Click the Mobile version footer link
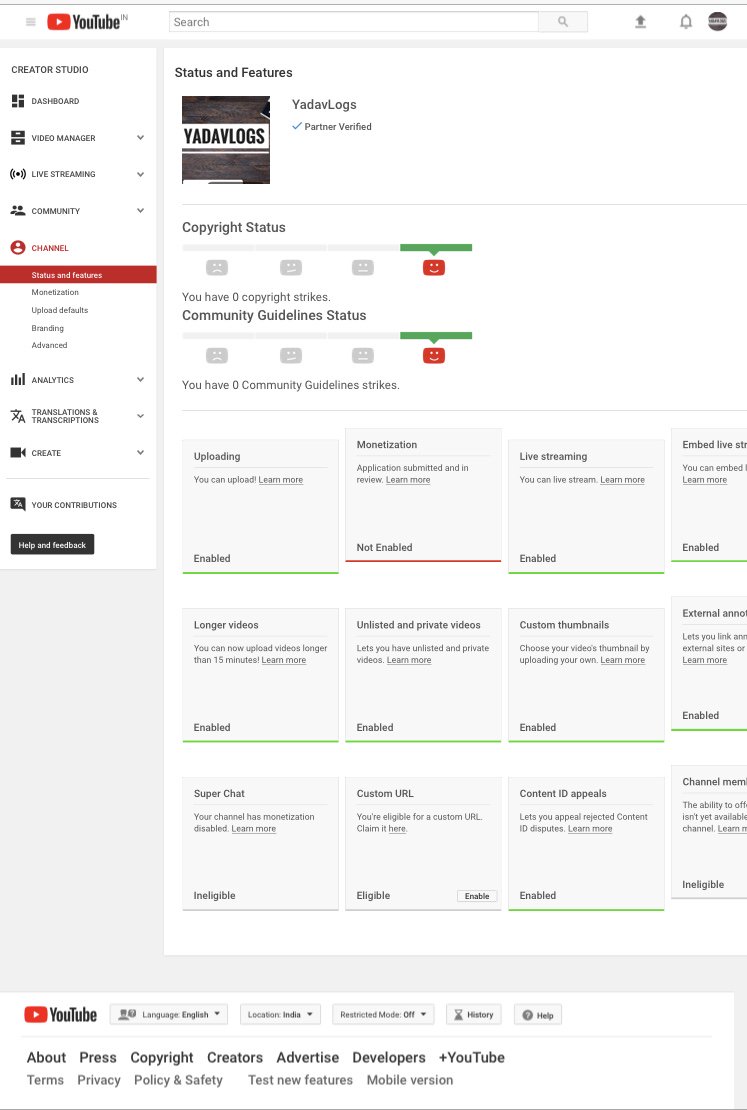The image size is (747, 1110). 410,1080
